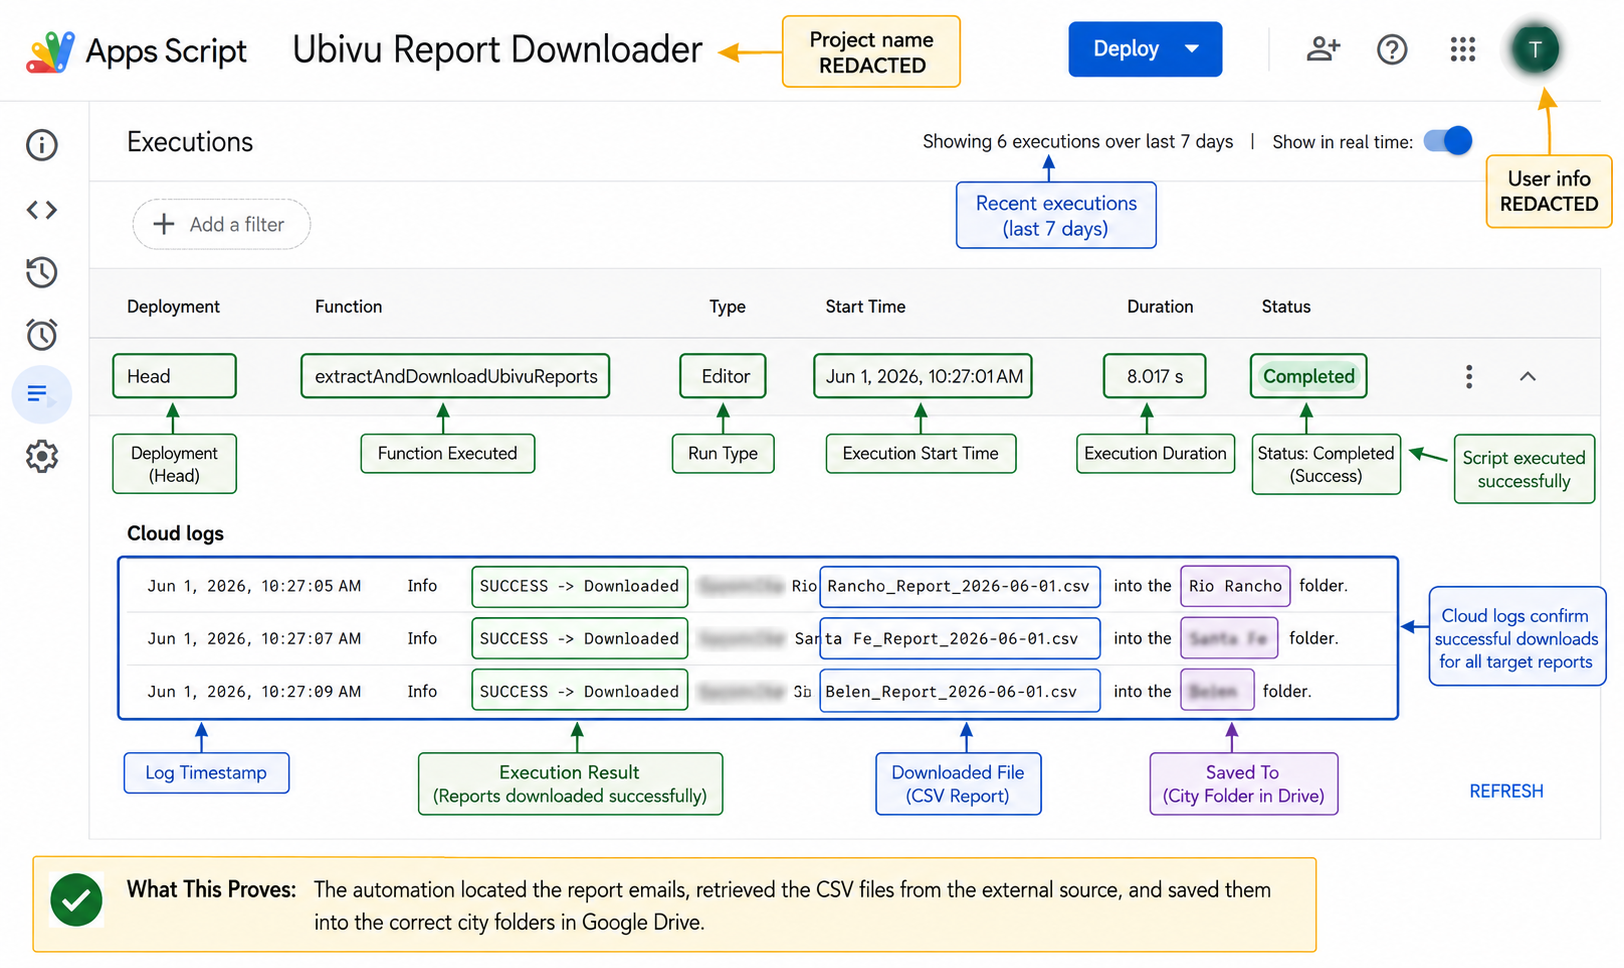
Task: Collapse the execution row with chevron
Action: [1528, 377]
